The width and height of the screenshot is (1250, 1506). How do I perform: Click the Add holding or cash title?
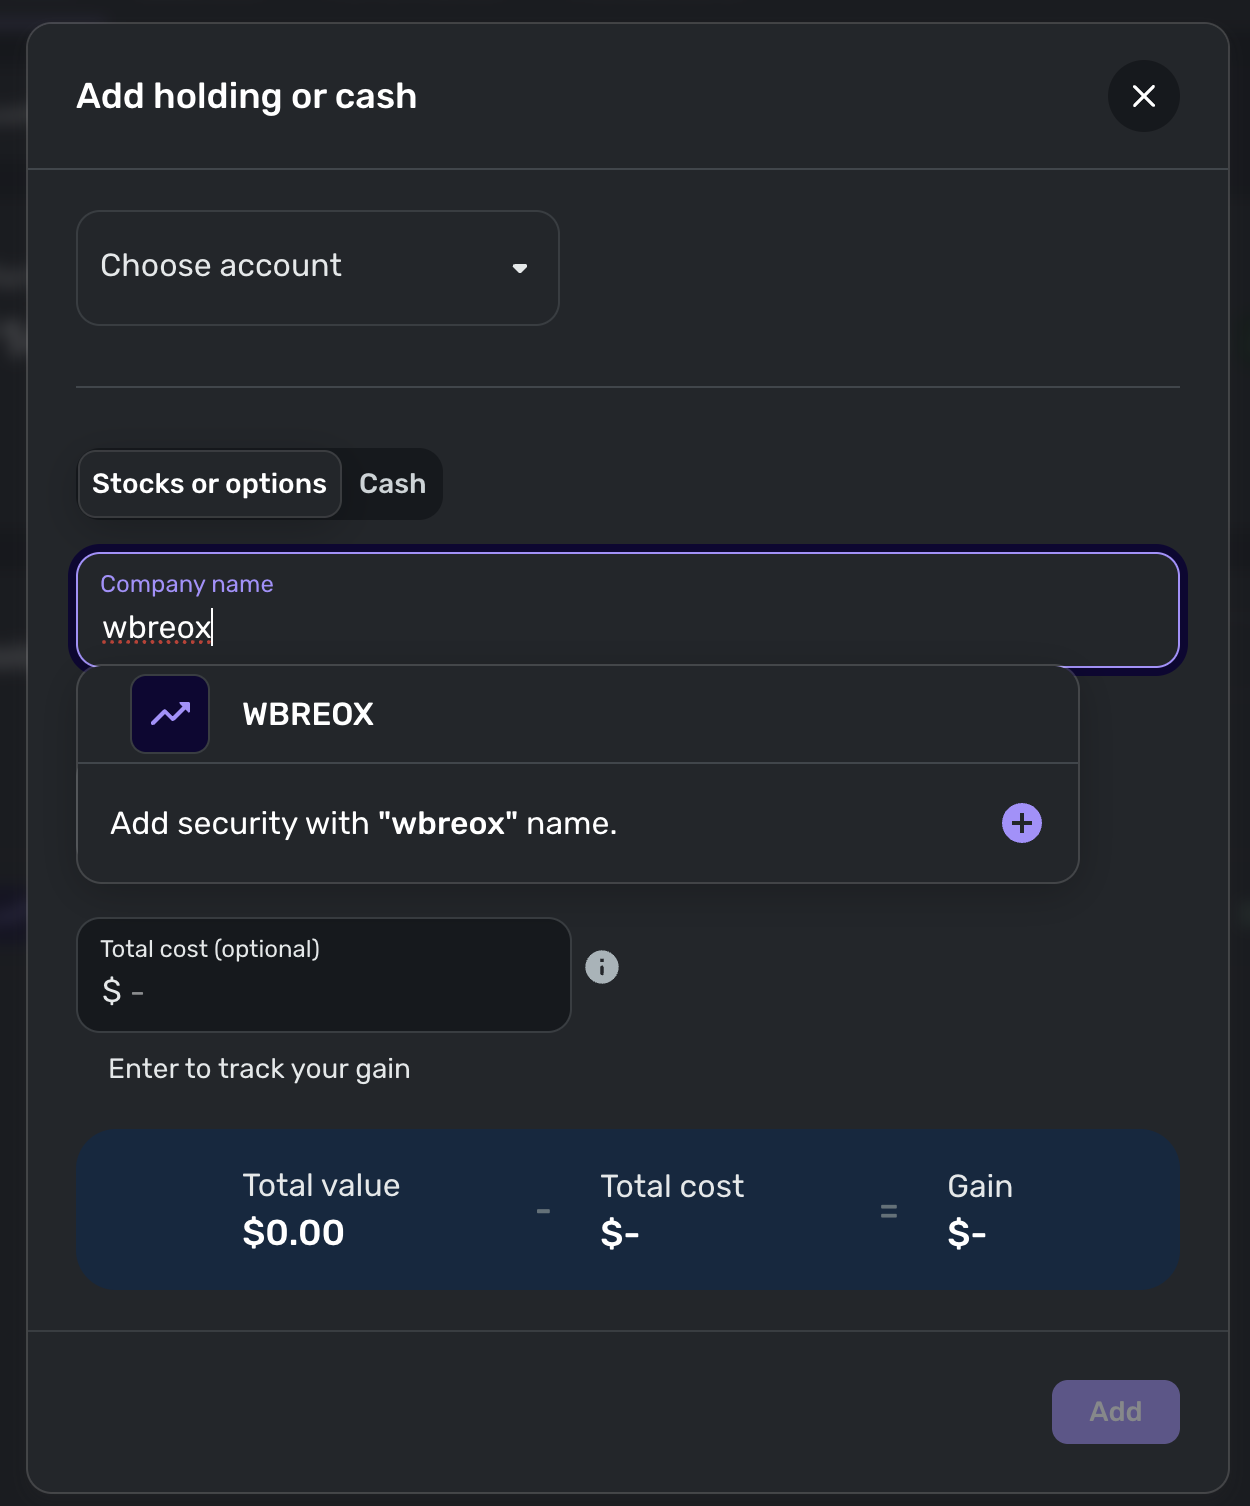click(247, 96)
